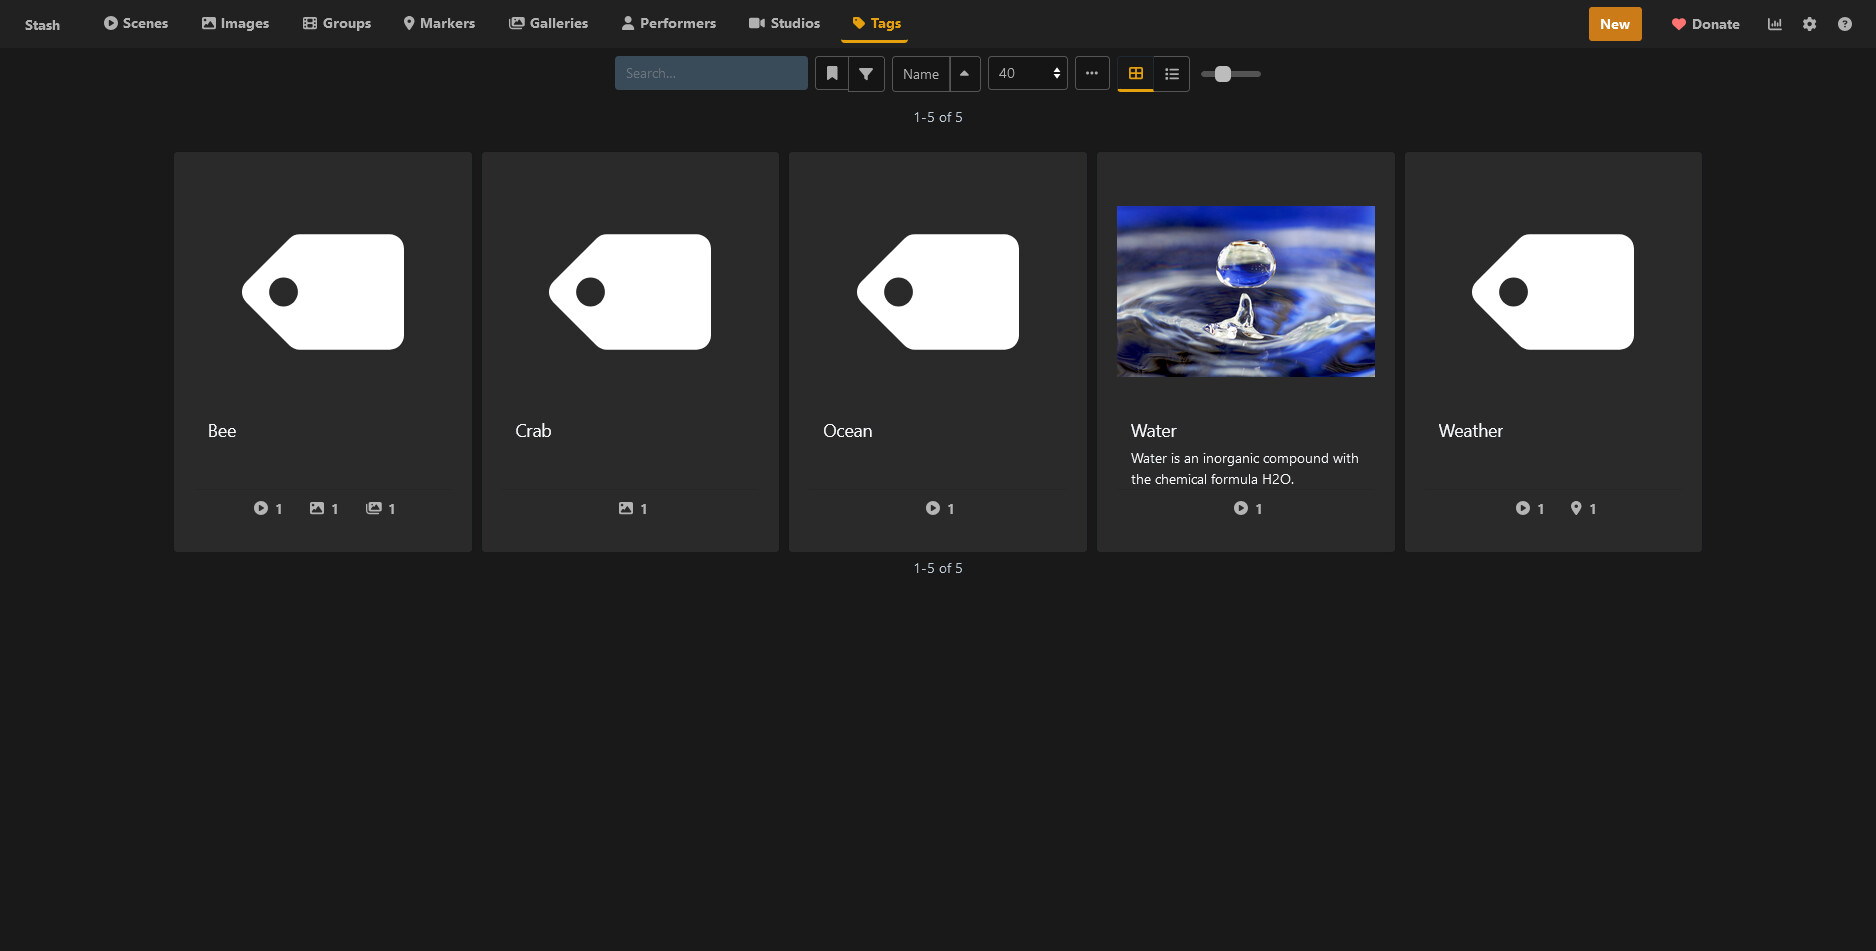
Task: Click the Weather tag name
Action: tap(1471, 431)
